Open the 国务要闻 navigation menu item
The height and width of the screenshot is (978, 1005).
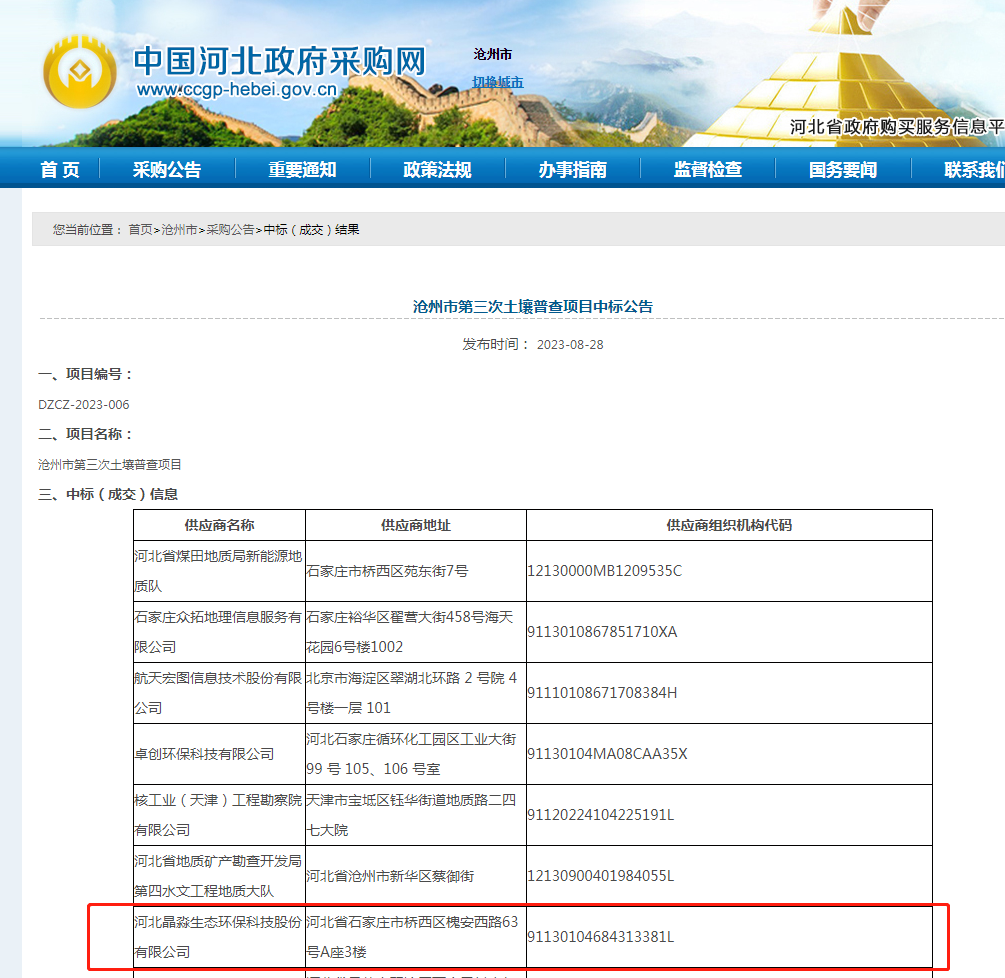843,169
